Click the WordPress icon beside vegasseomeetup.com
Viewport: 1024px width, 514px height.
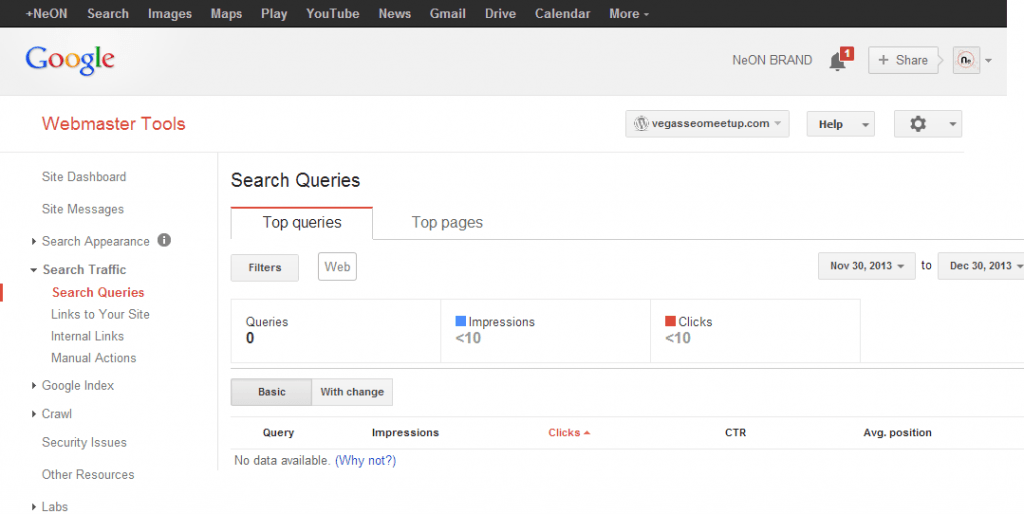(641, 123)
